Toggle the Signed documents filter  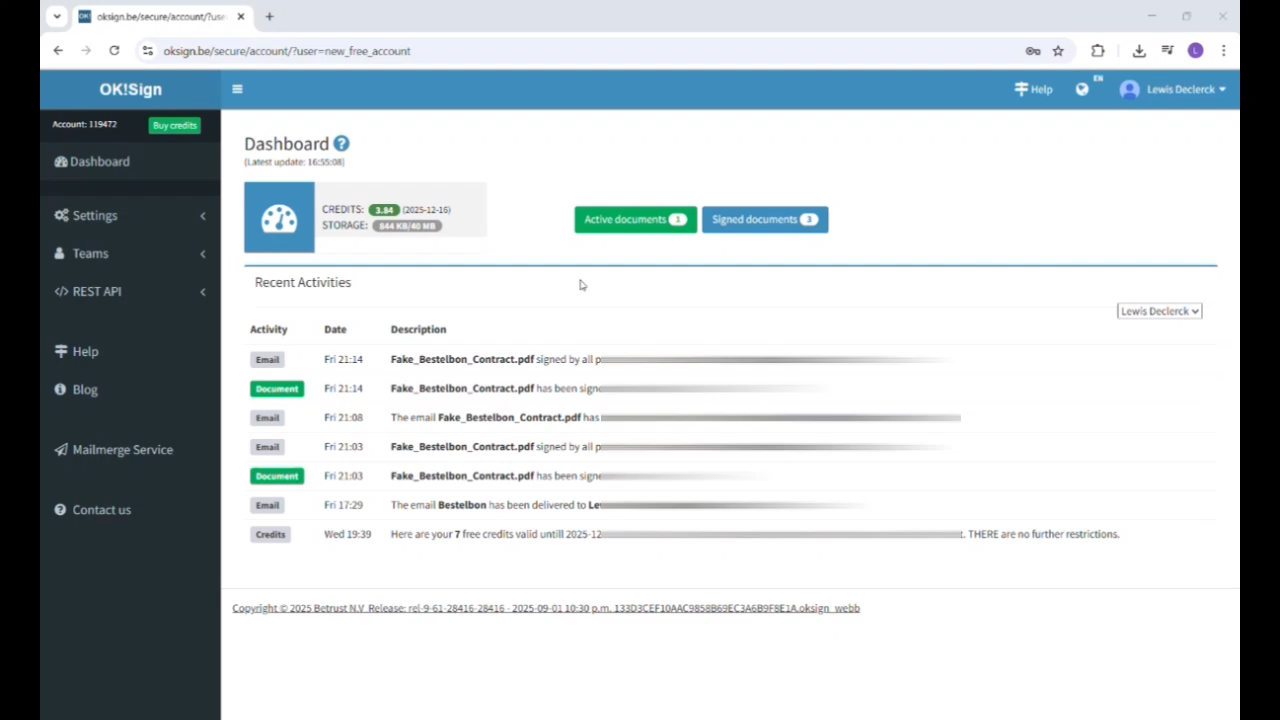[764, 219]
